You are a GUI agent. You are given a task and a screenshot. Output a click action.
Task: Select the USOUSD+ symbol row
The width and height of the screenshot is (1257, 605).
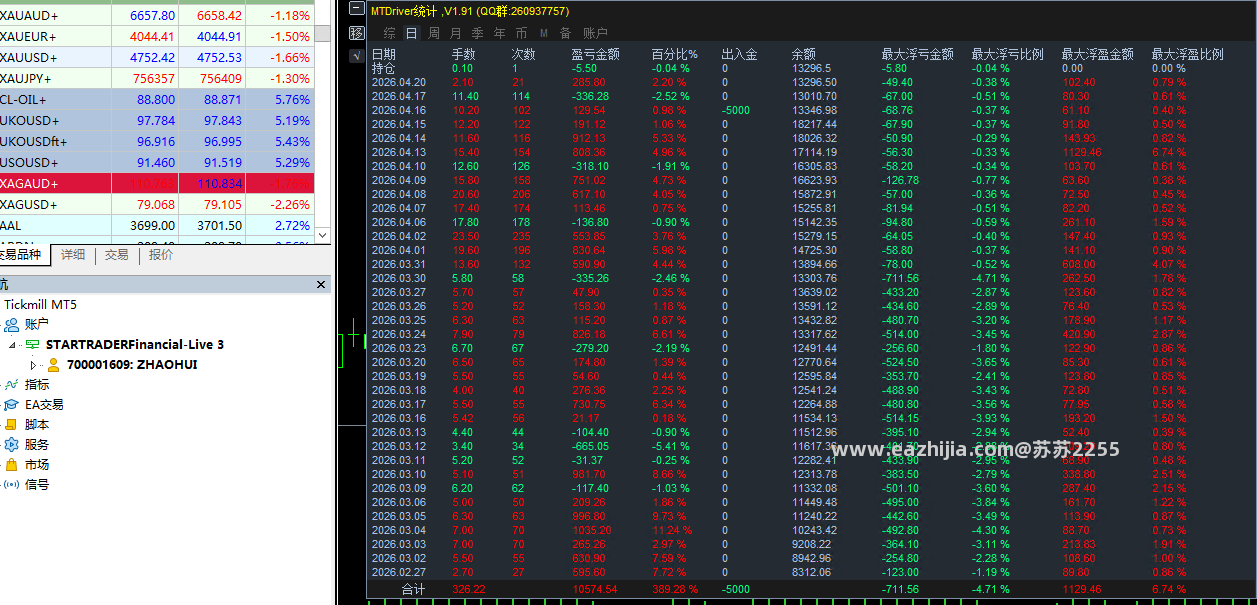pyautogui.click(x=157, y=162)
